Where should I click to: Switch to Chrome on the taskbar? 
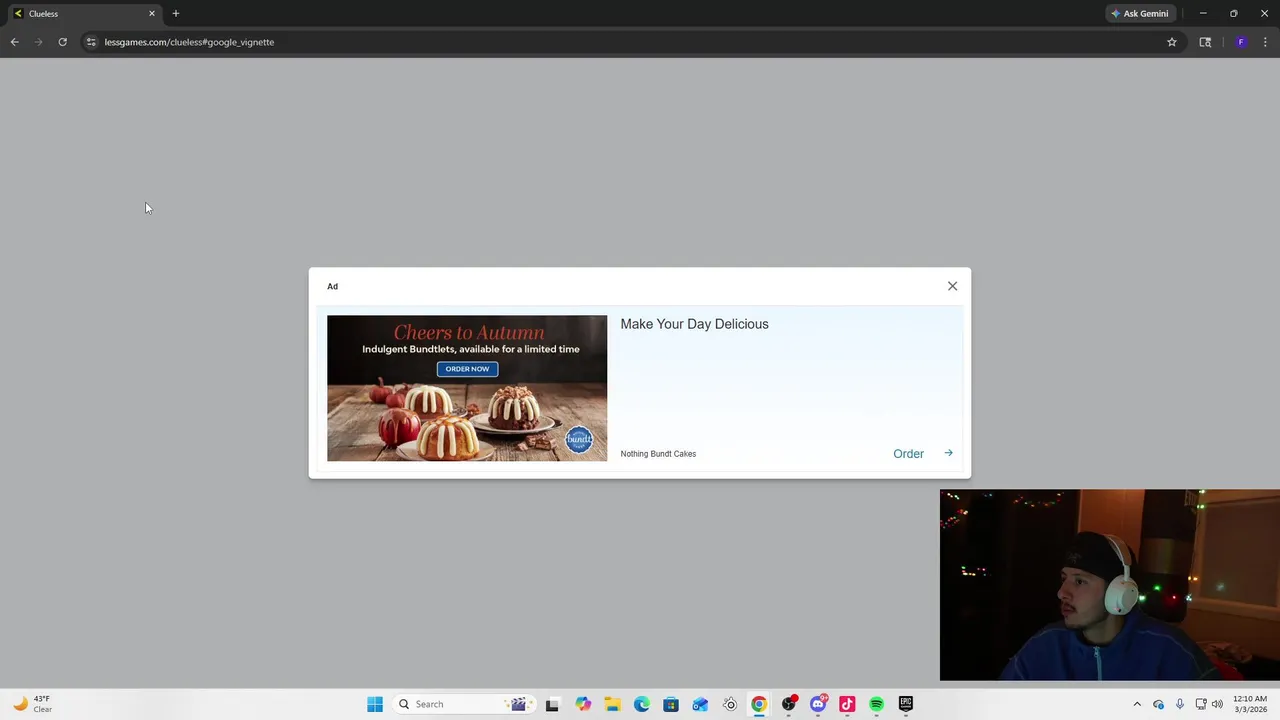(x=759, y=704)
